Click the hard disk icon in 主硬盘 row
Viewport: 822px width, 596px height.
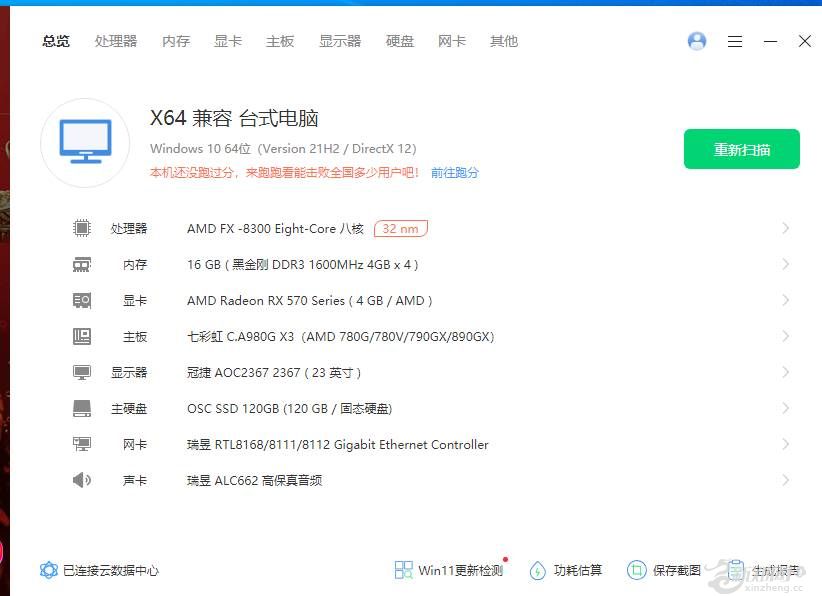point(82,408)
